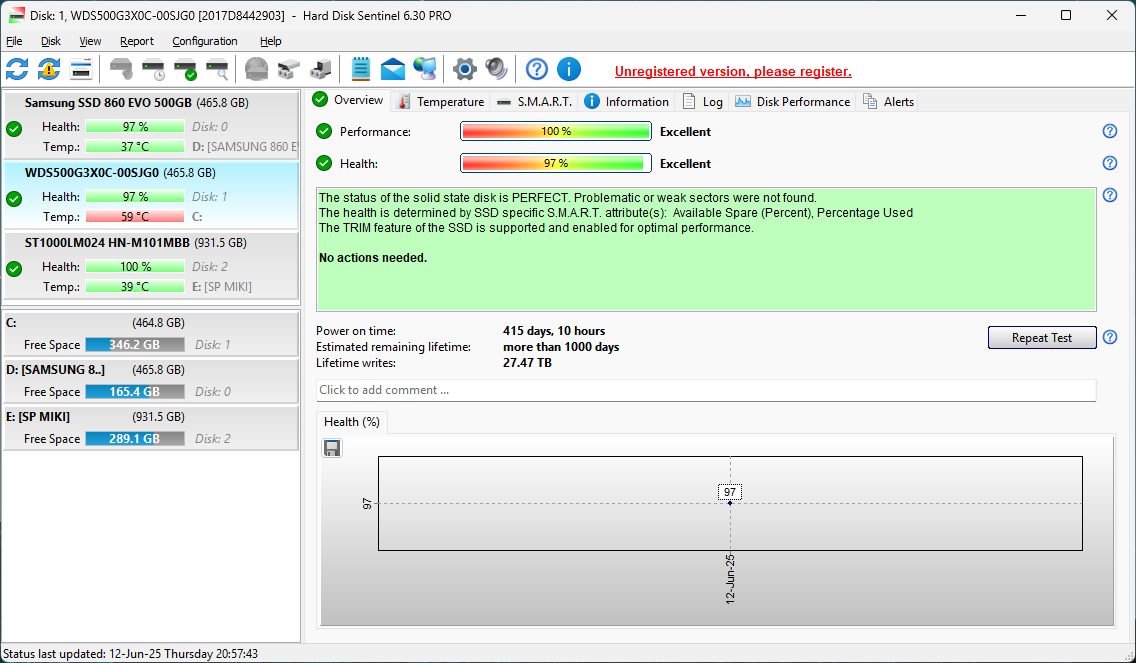Viewport: 1136px width, 663px height.
Task: Click the blue notepad report toolbar icon
Action: [x=361, y=70]
